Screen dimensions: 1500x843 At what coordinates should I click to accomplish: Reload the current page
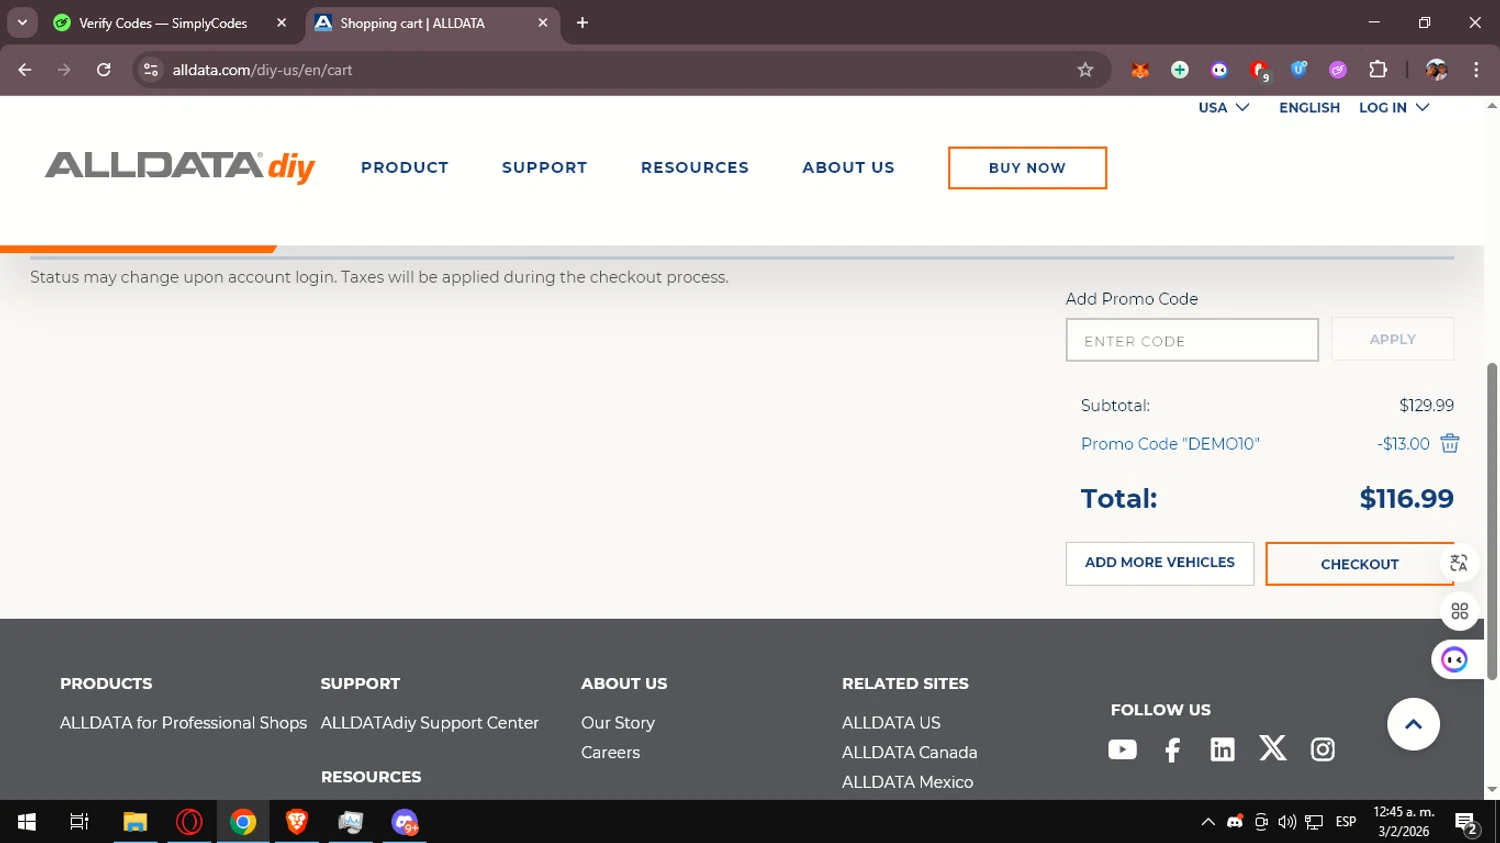(104, 70)
